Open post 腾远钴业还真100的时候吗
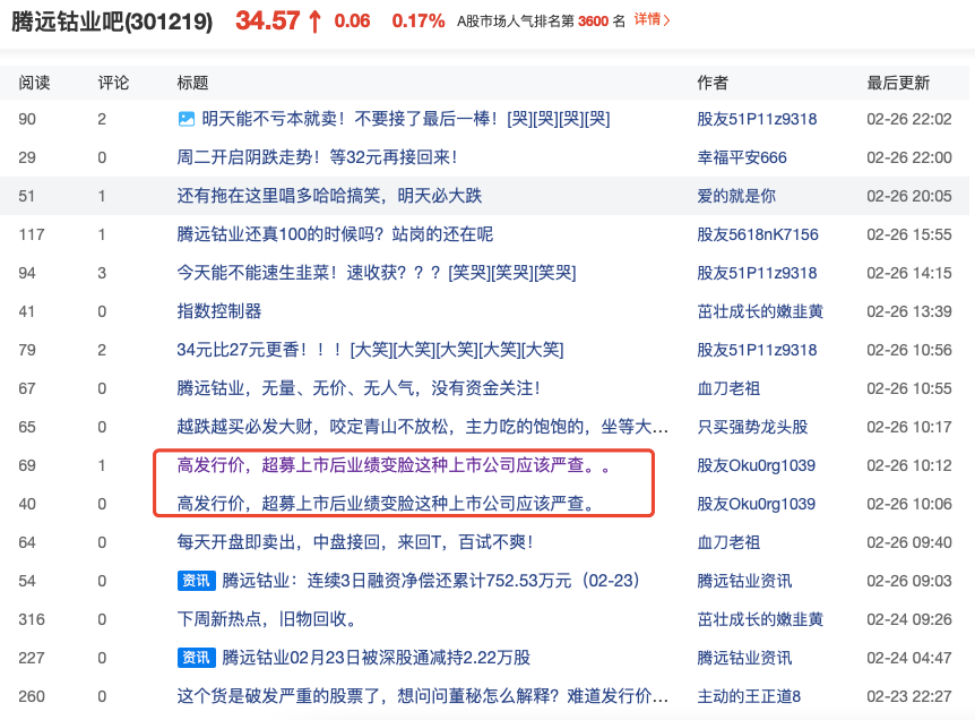Viewport: 975px width, 720px height. [335, 234]
